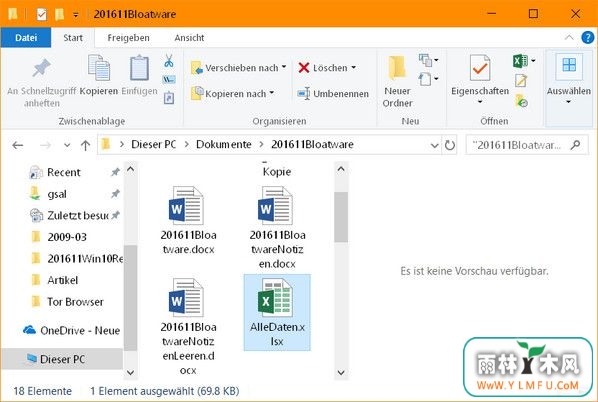The height and width of the screenshot is (402, 598).
Task: Click file list scrollbar thumb
Action: click(341, 217)
